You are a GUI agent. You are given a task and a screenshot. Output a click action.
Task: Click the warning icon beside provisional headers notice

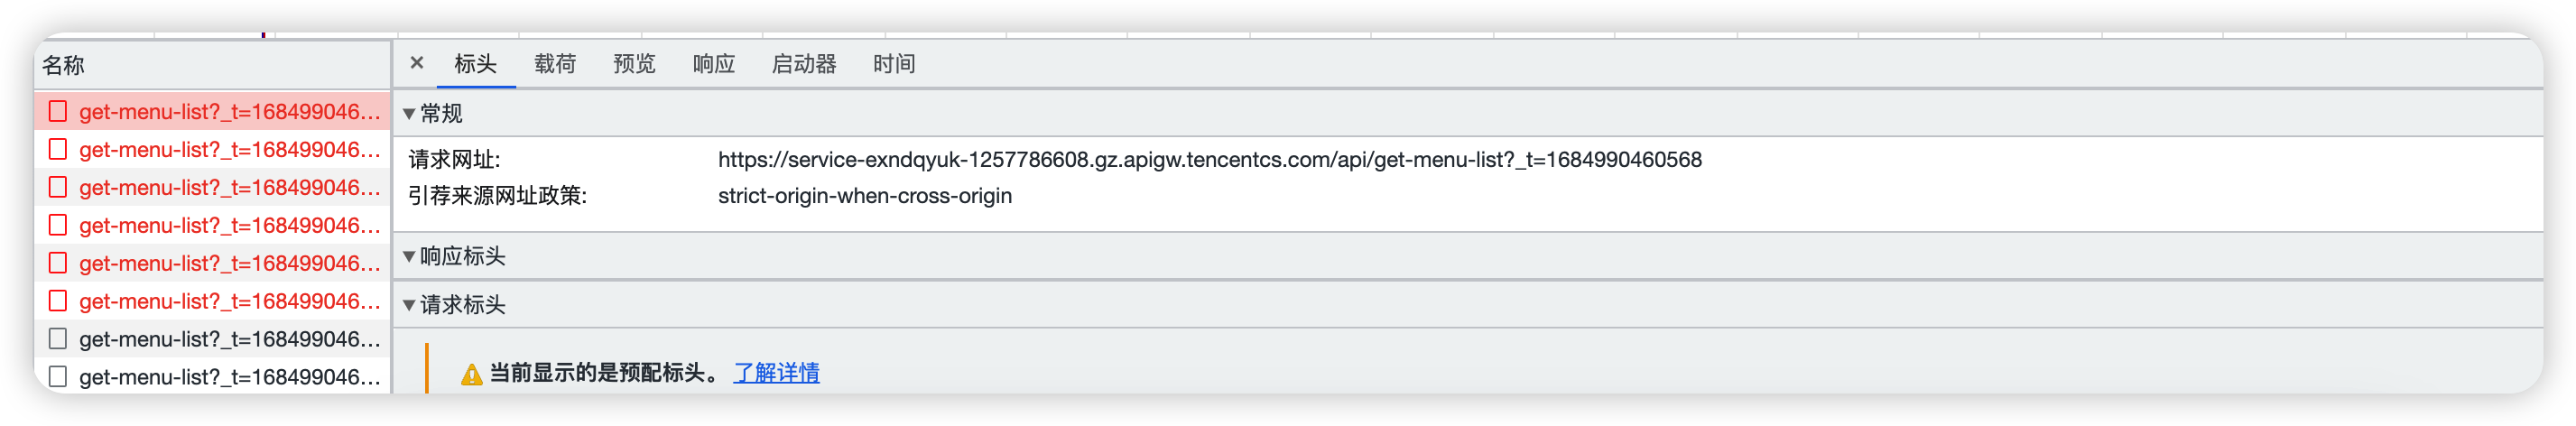click(471, 375)
